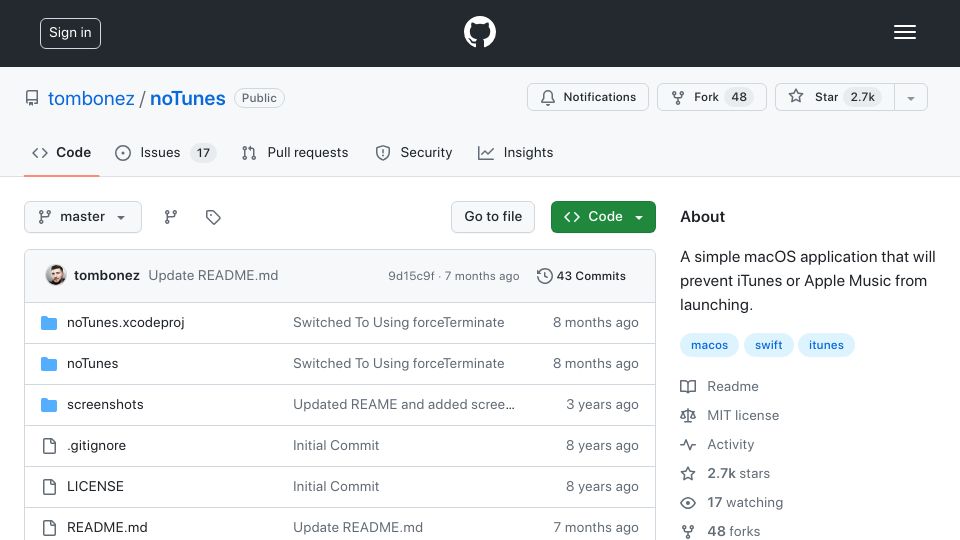Open the Activity link in About
The height and width of the screenshot is (540, 960).
[x=717, y=444]
